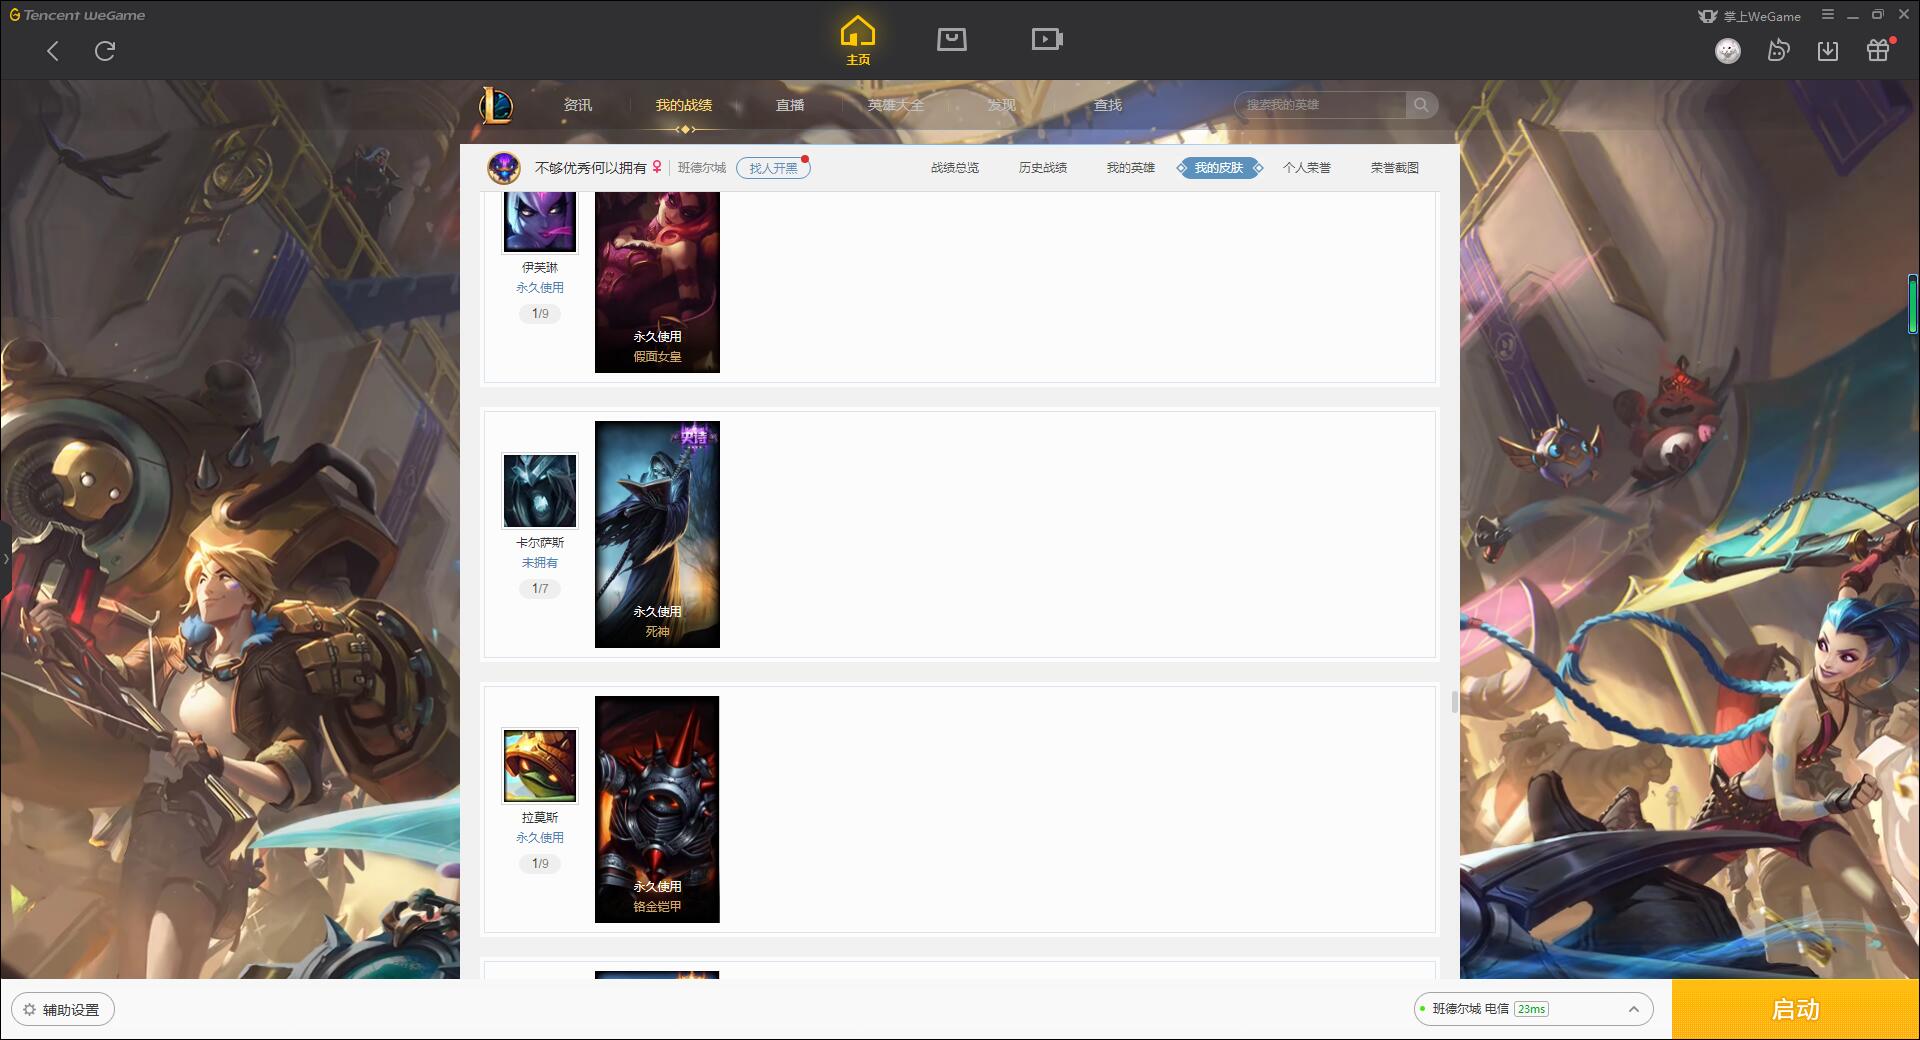The height and width of the screenshot is (1040, 1920).
Task: Open 个人荣誉 sub-tab
Action: click(1307, 168)
